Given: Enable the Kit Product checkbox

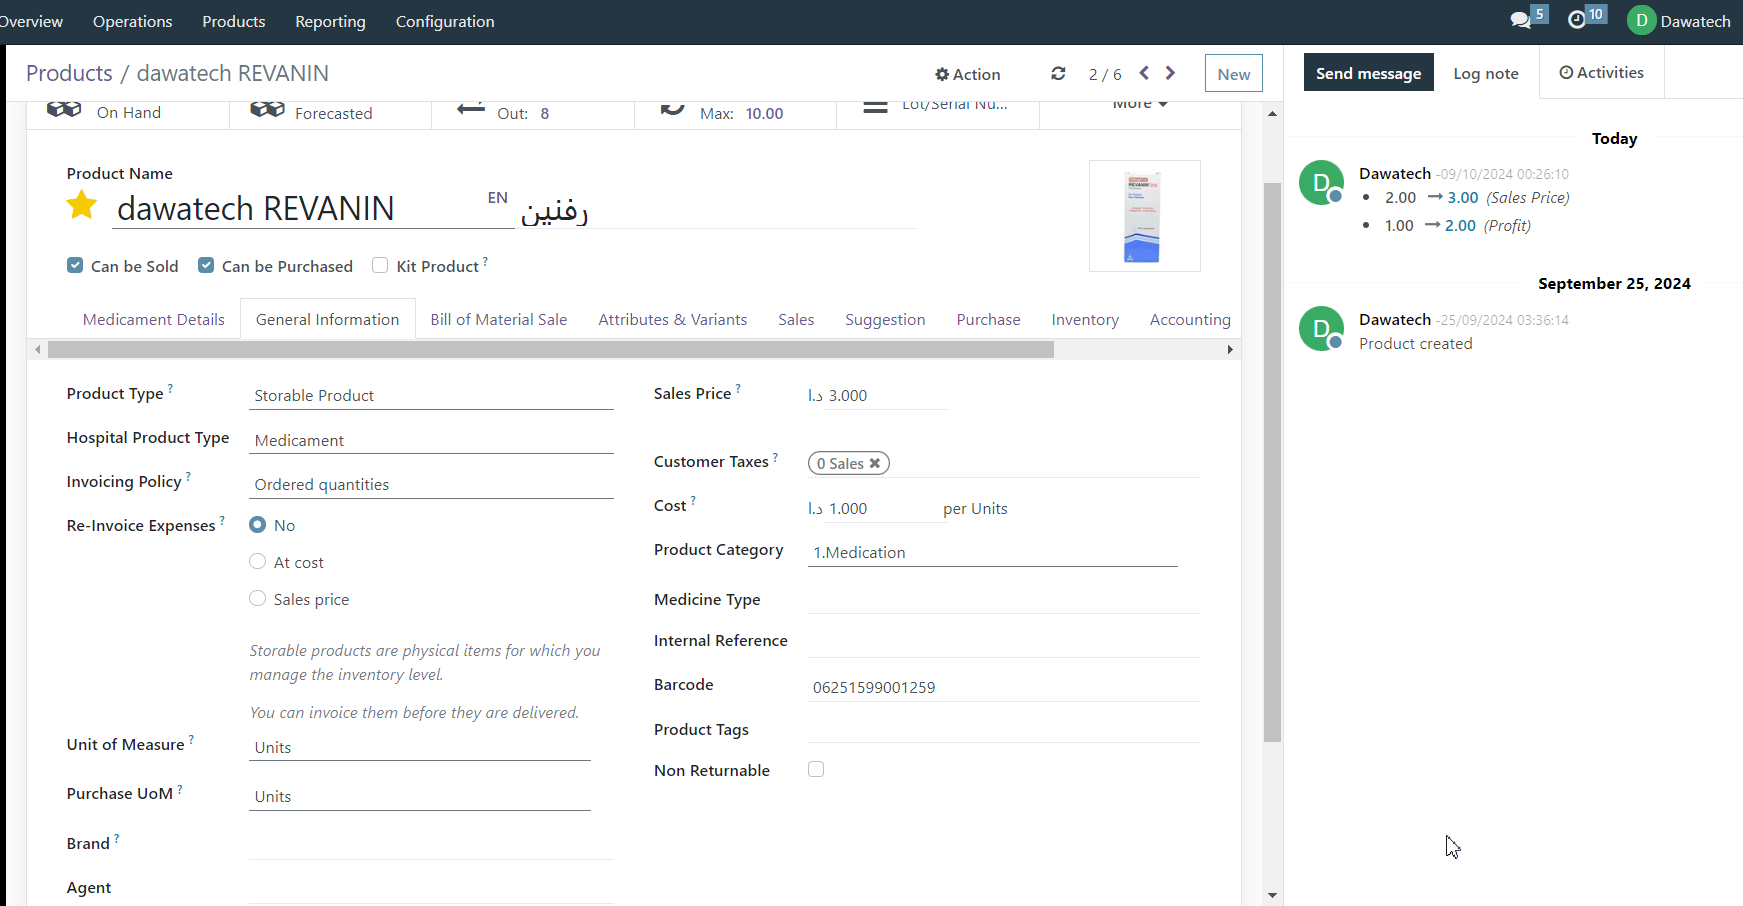Looking at the screenshot, I should pyautogui.click(x=380, y=265).
